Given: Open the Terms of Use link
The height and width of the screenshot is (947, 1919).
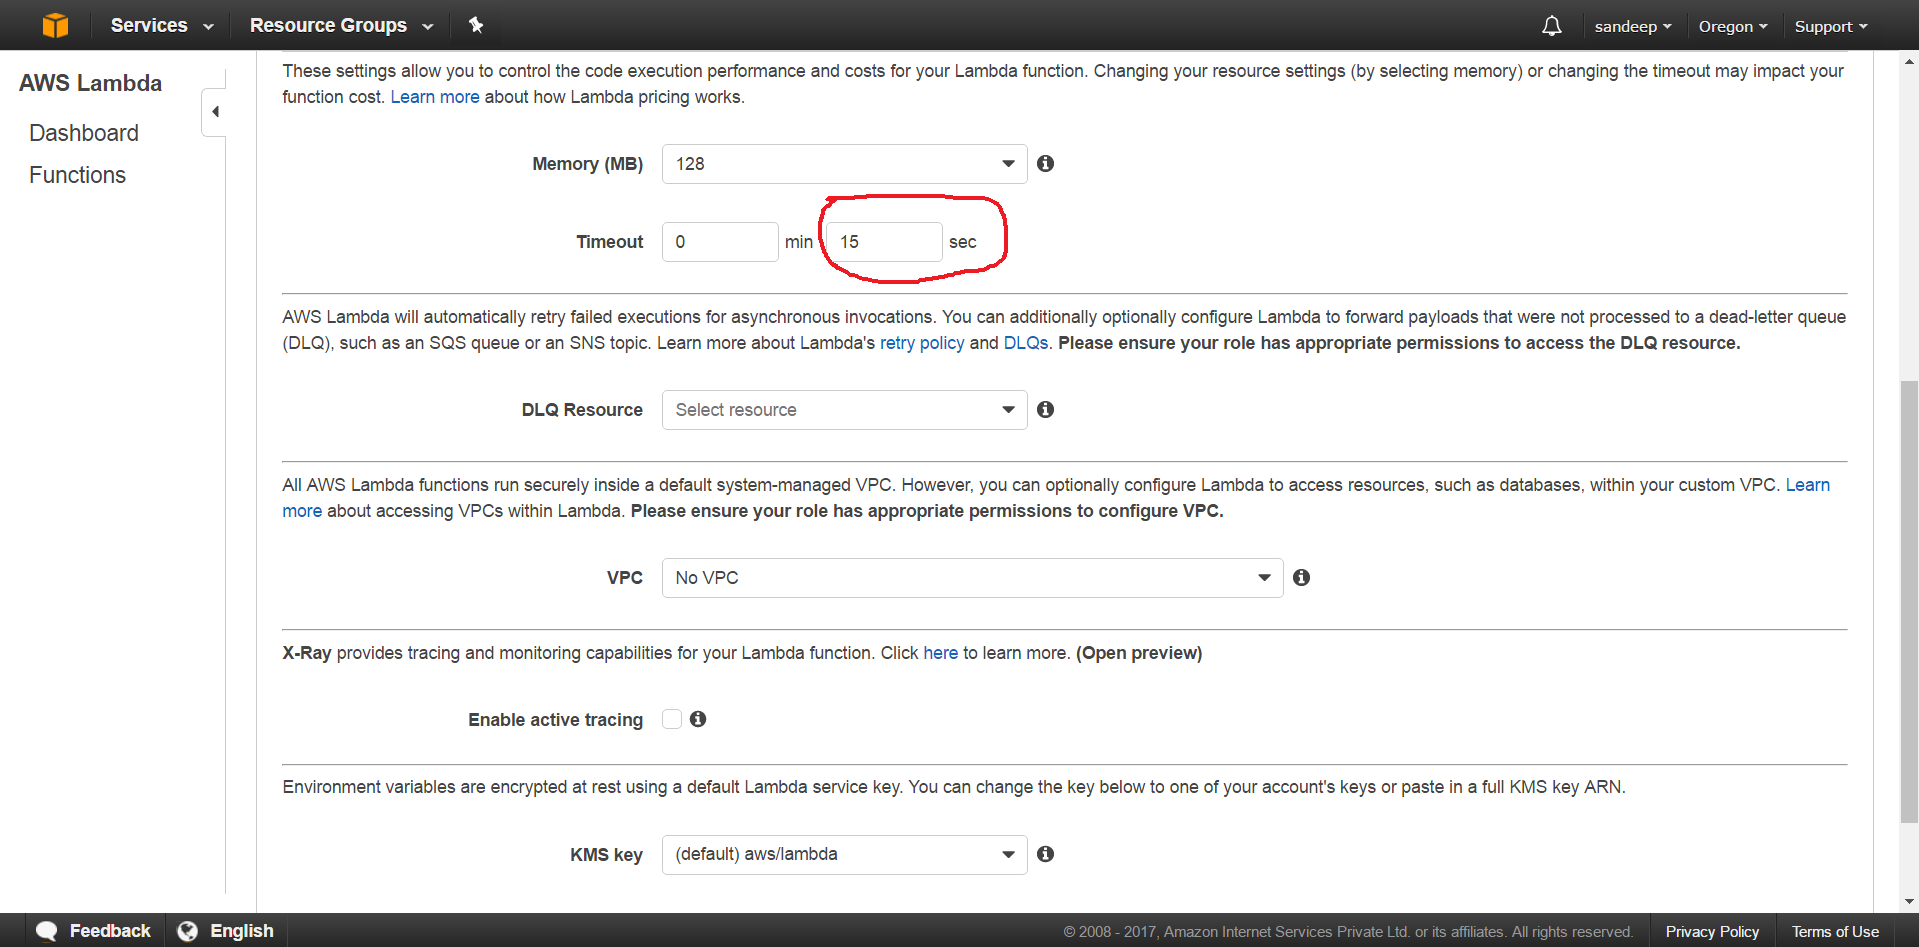Looking at the screenshot, I should click(1835, 932).
